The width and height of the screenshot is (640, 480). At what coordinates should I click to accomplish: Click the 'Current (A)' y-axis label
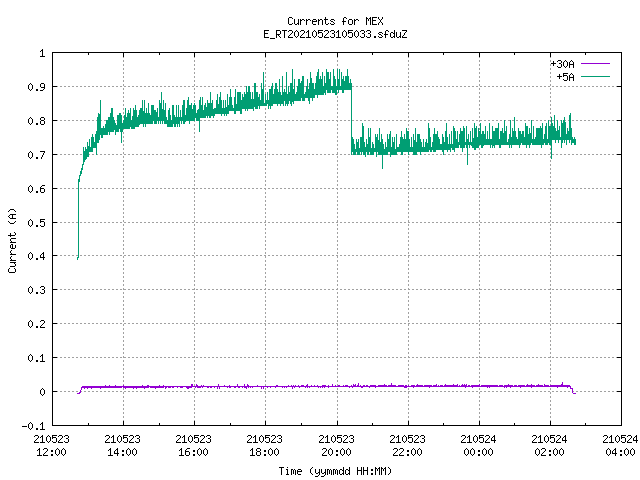pyautogui.click(x=12, y=240)
